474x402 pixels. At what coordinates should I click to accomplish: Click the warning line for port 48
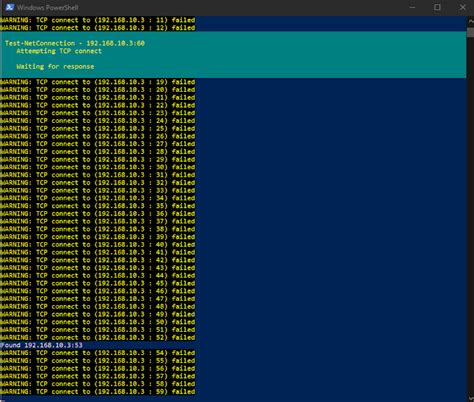(x=98, y=306)
